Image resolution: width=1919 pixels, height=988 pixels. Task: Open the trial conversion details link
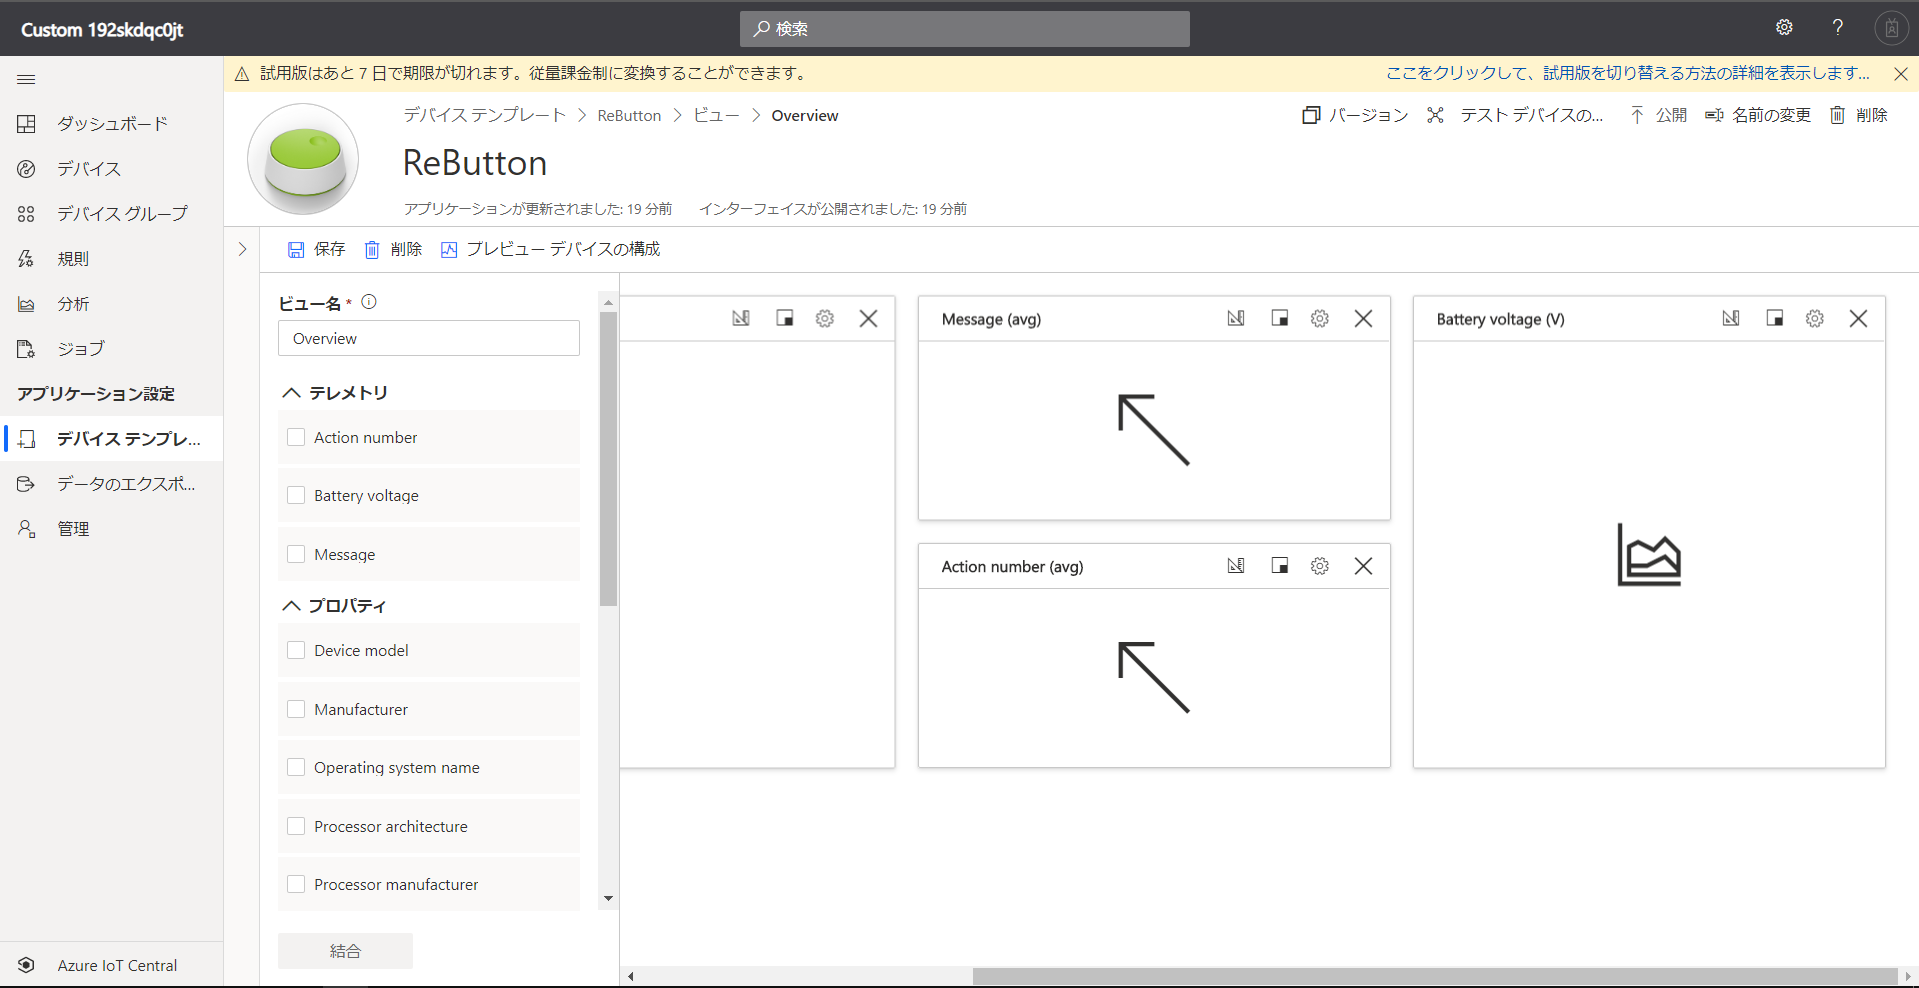1628,73
